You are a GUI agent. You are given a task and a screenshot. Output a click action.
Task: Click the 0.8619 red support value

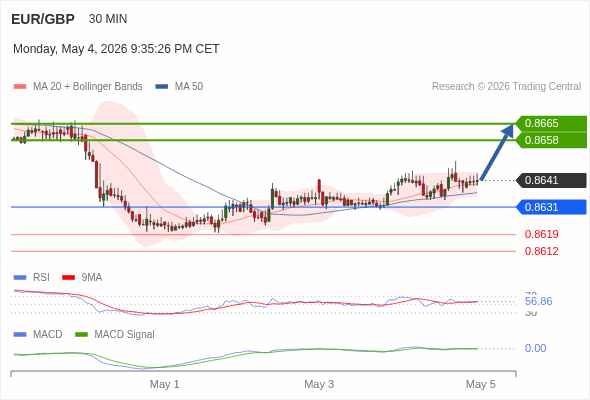[x=541, y=234]
